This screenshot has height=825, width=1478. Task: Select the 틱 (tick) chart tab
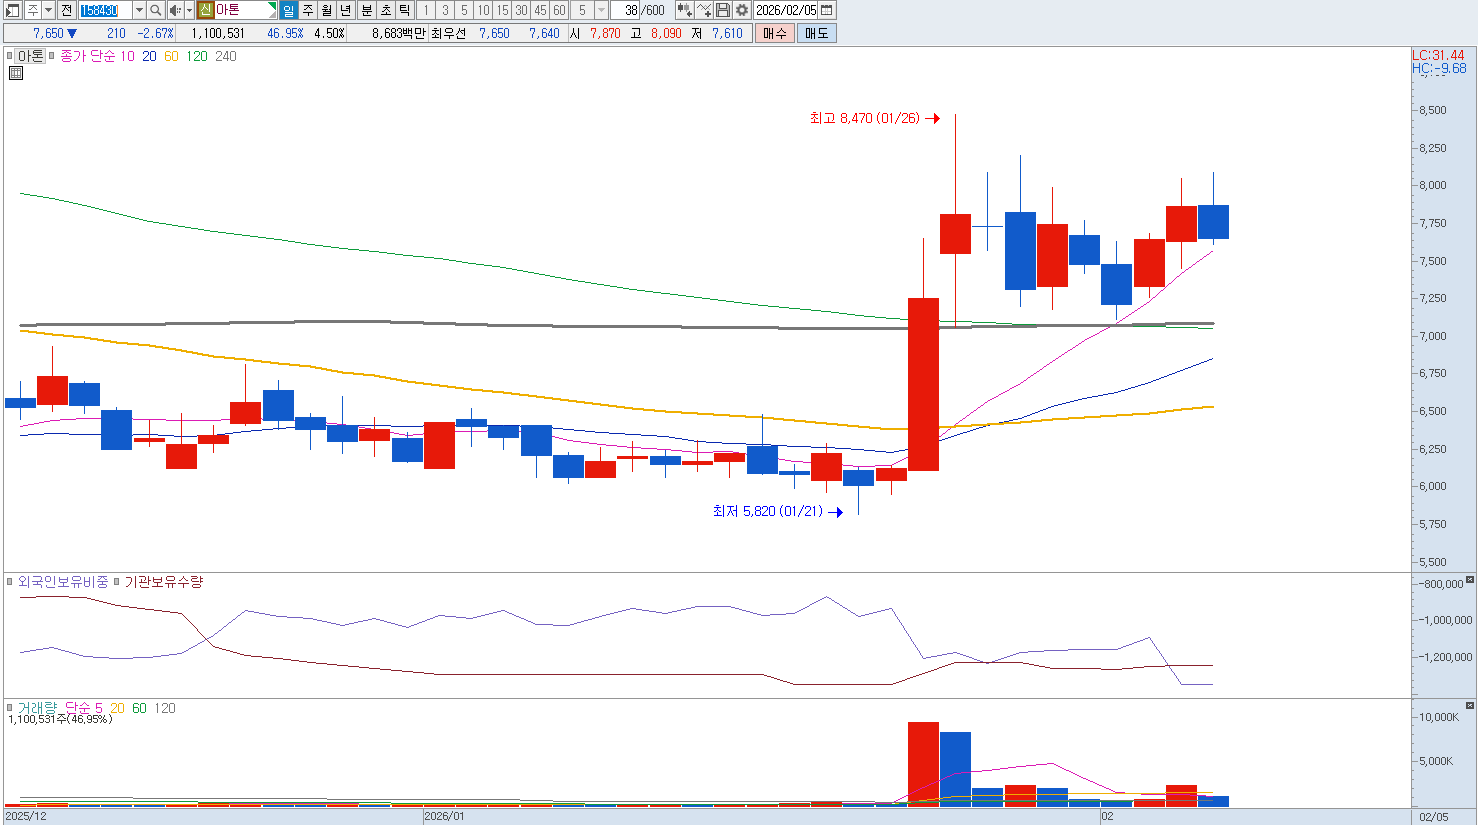404,10
